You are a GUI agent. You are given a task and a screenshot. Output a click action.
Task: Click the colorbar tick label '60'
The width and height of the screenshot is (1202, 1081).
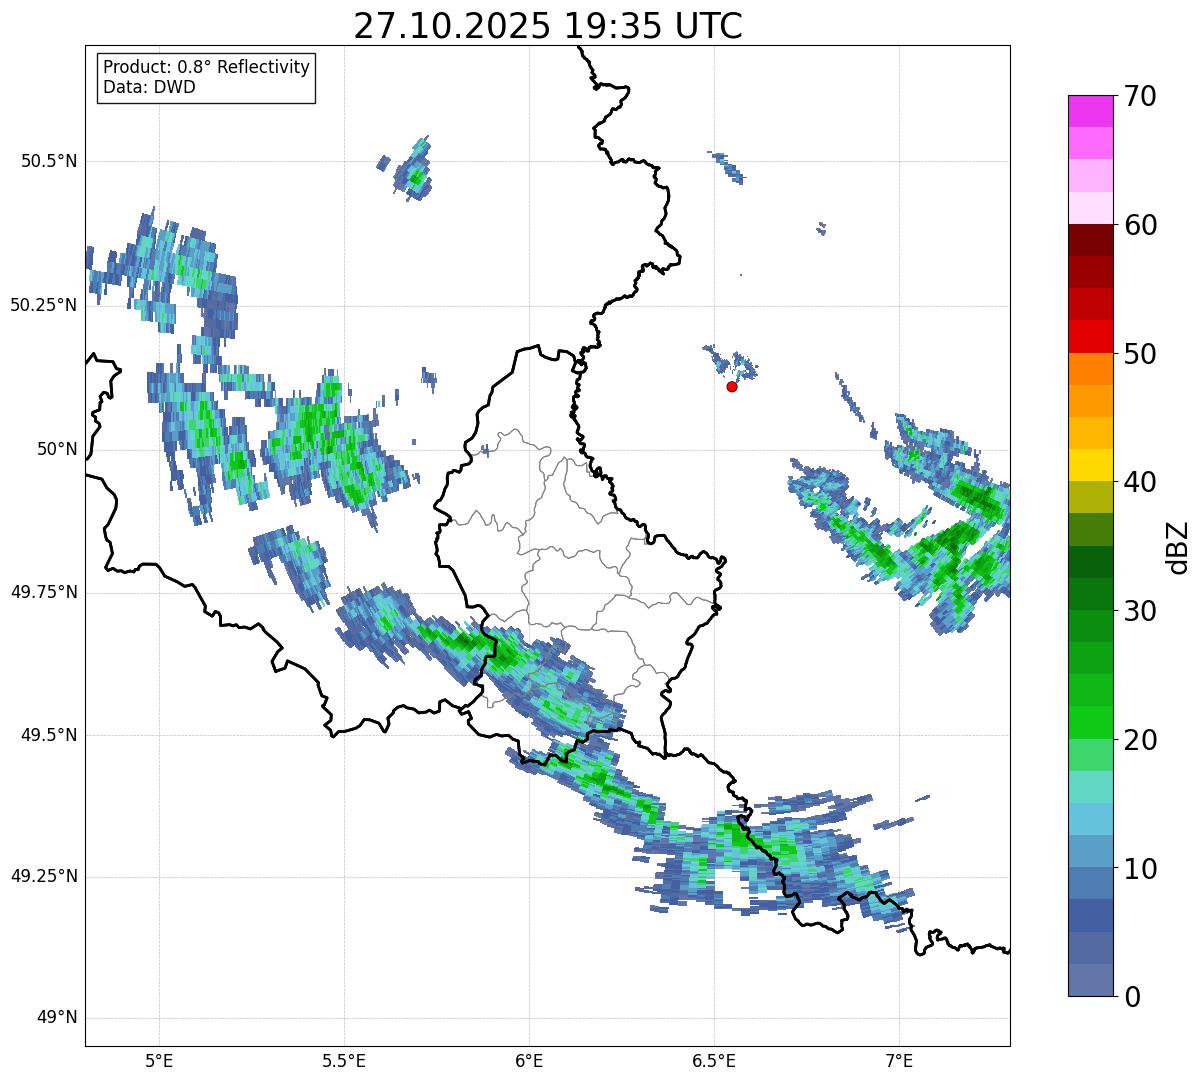(1140, 225)
